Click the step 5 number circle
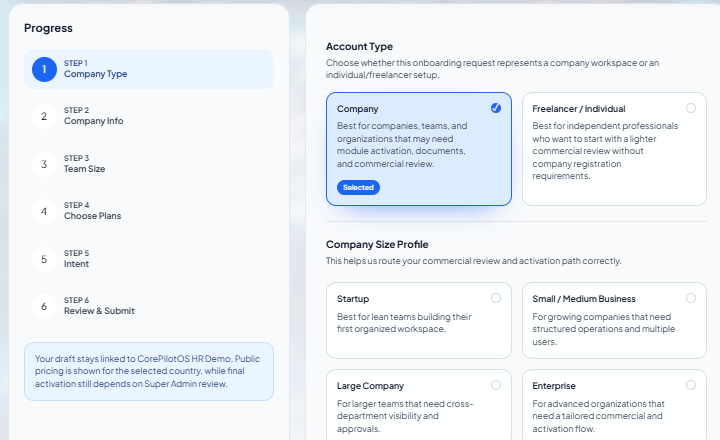This screenshot has height=440, width=720. [x=44, y=259]
